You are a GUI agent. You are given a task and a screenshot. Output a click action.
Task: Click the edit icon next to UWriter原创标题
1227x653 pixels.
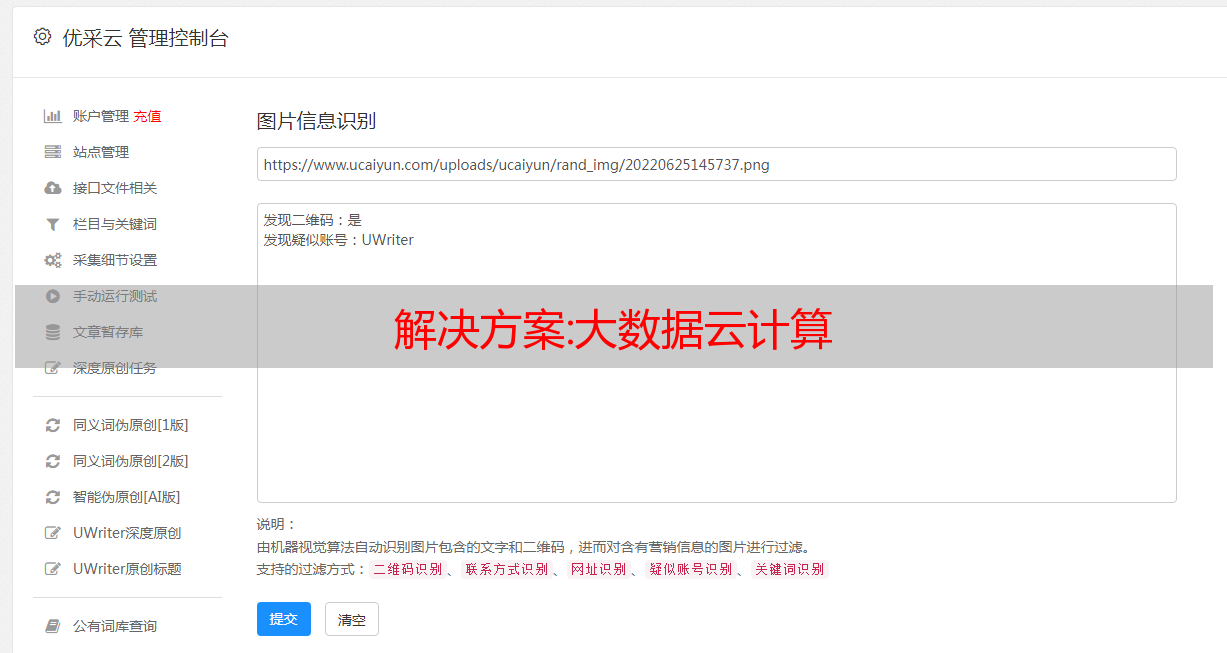(x=53, y=569)
